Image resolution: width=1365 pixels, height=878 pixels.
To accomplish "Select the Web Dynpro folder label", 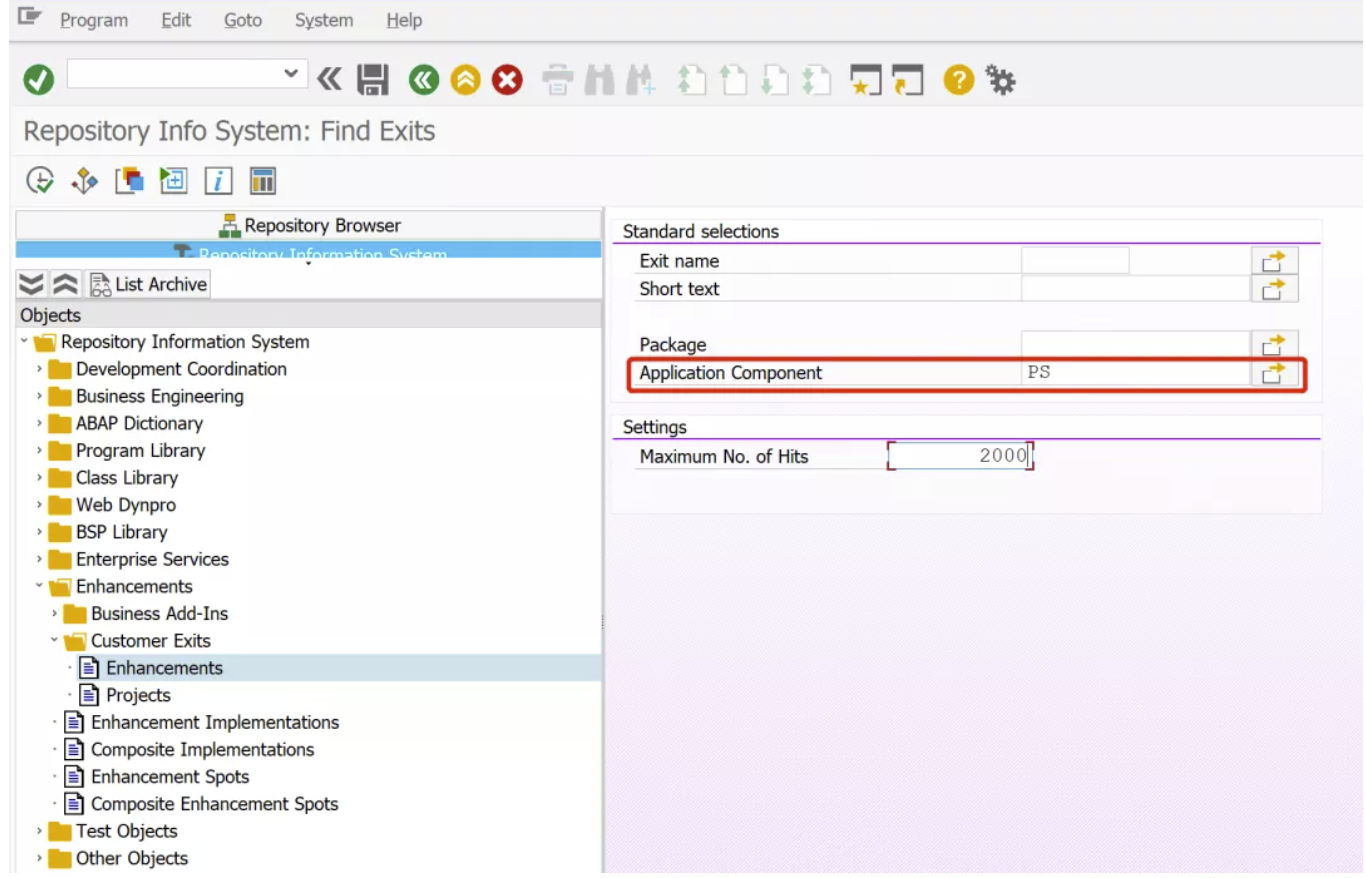I will pyautogui.click(x=126, y=505).
